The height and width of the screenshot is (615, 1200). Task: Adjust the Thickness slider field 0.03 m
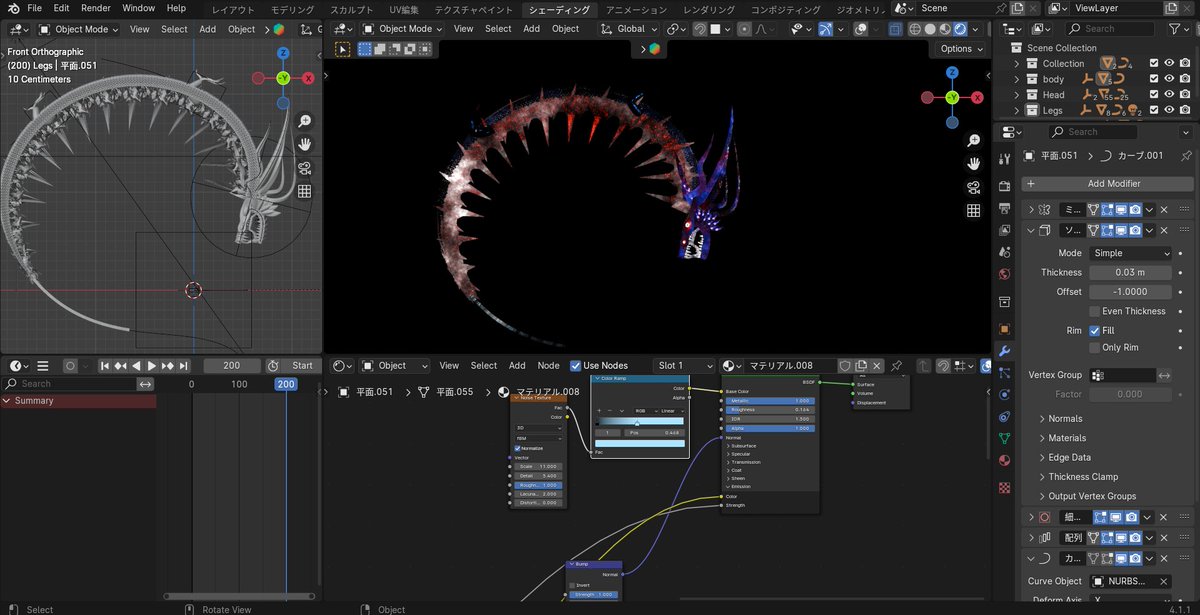click(x=1130, y=272)
